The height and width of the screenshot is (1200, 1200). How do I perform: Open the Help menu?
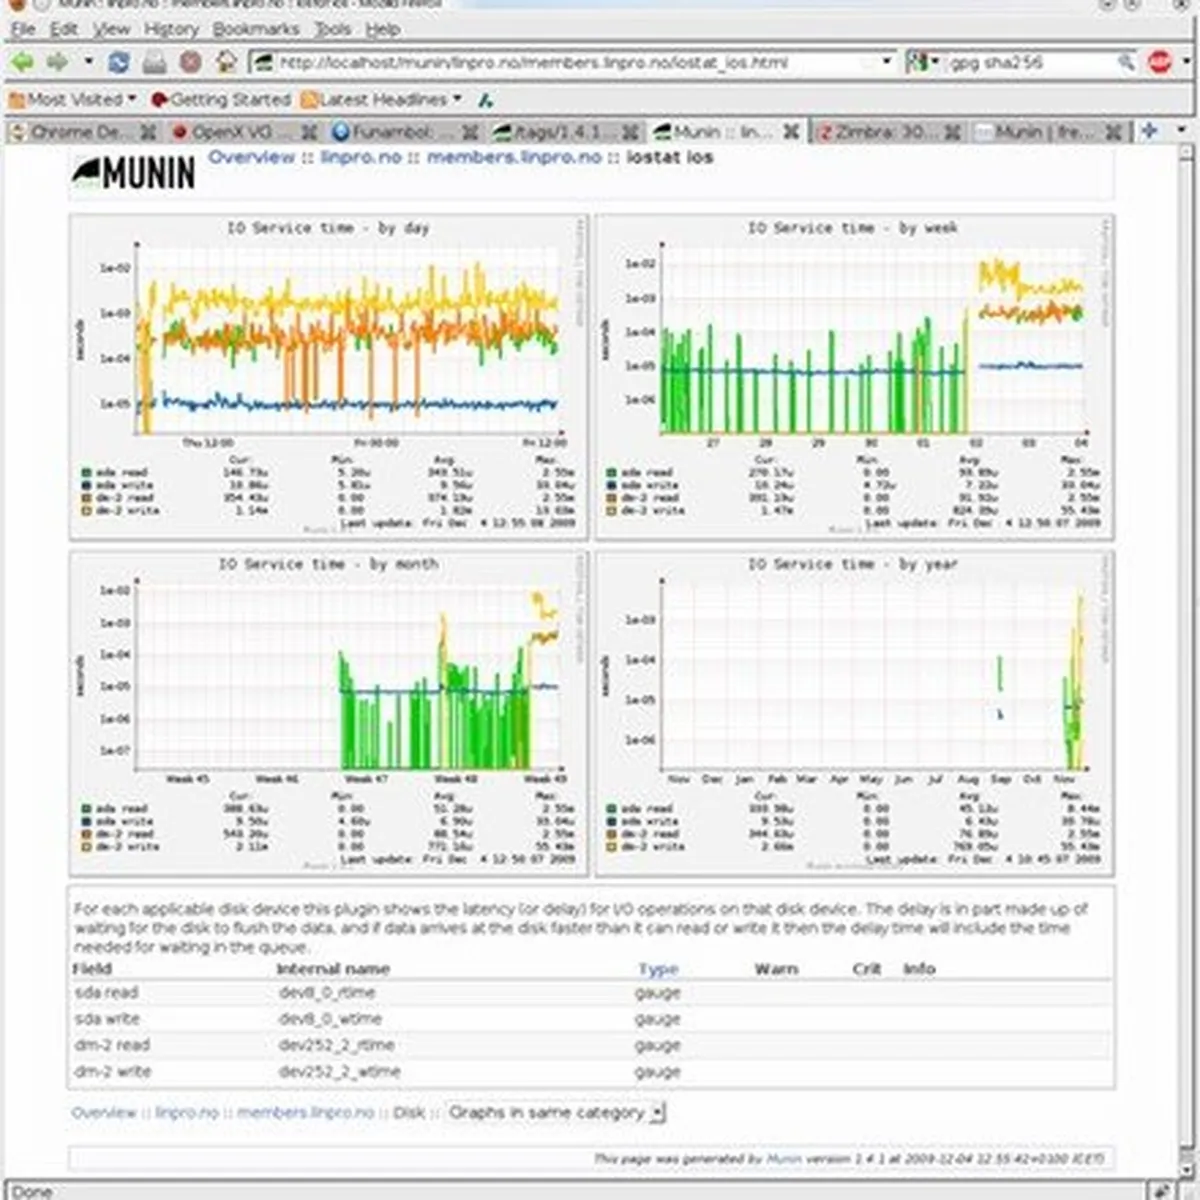(x=382, y=29)
